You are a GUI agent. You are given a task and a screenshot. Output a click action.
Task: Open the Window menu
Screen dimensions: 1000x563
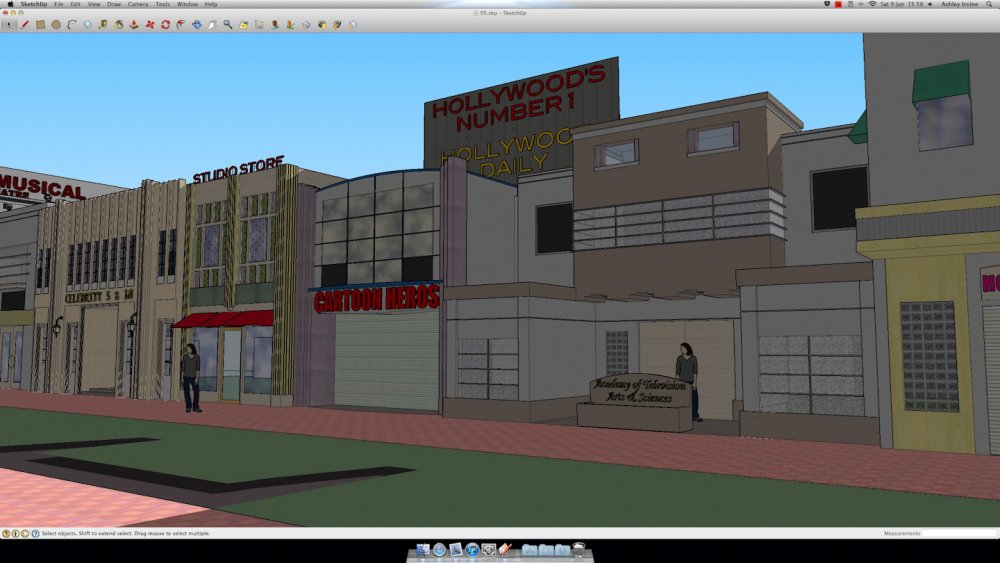(187, 4)
